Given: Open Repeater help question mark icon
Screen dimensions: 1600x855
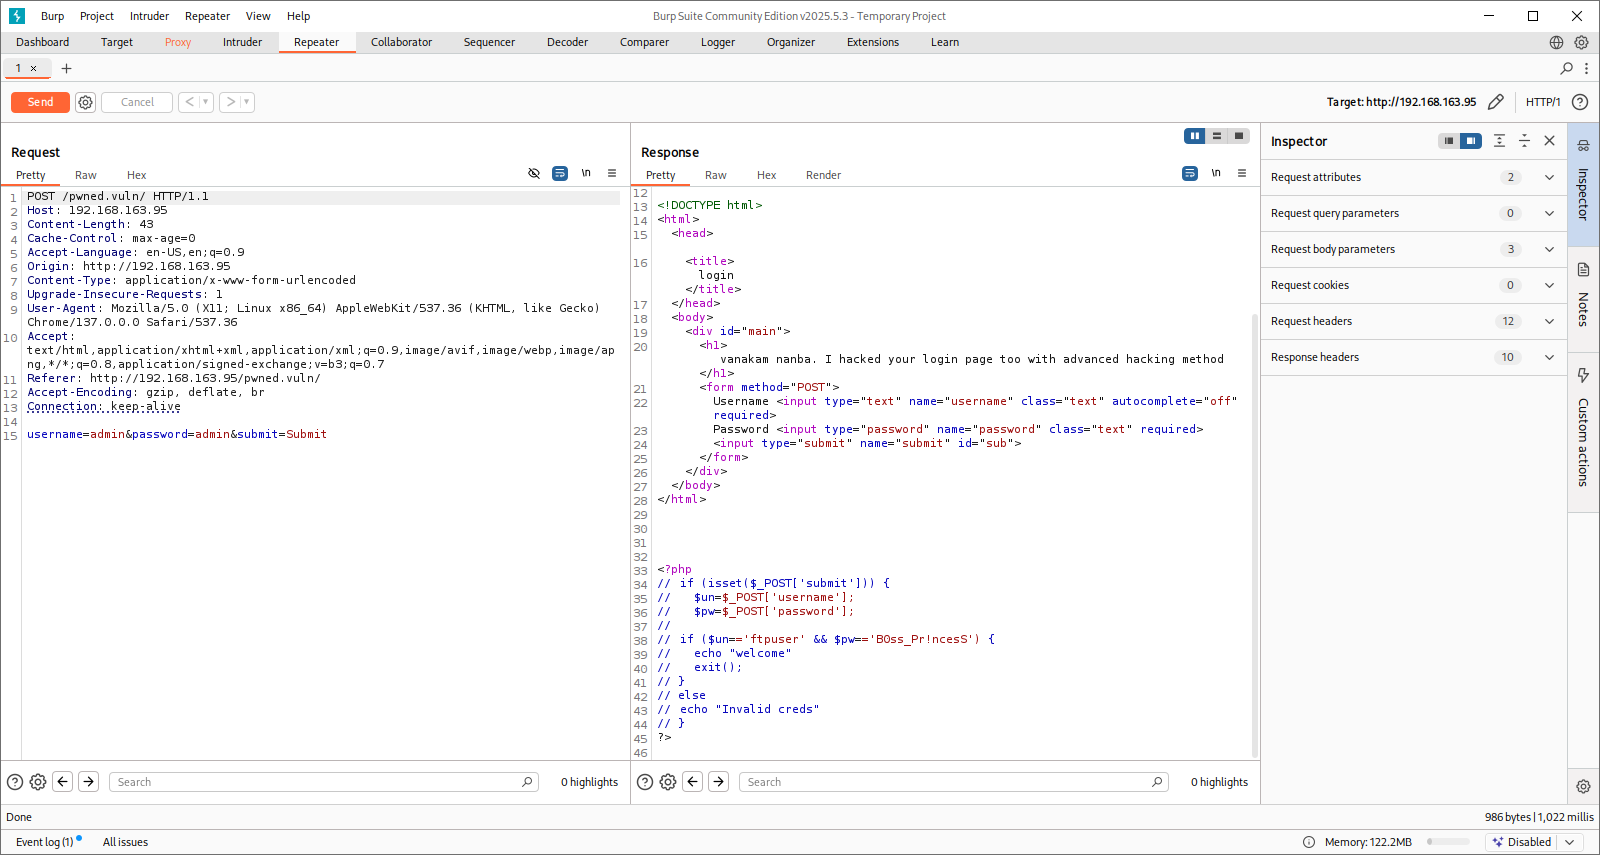Looking at the screenshot, I should pyautogui.click(x=1580, y=102).
